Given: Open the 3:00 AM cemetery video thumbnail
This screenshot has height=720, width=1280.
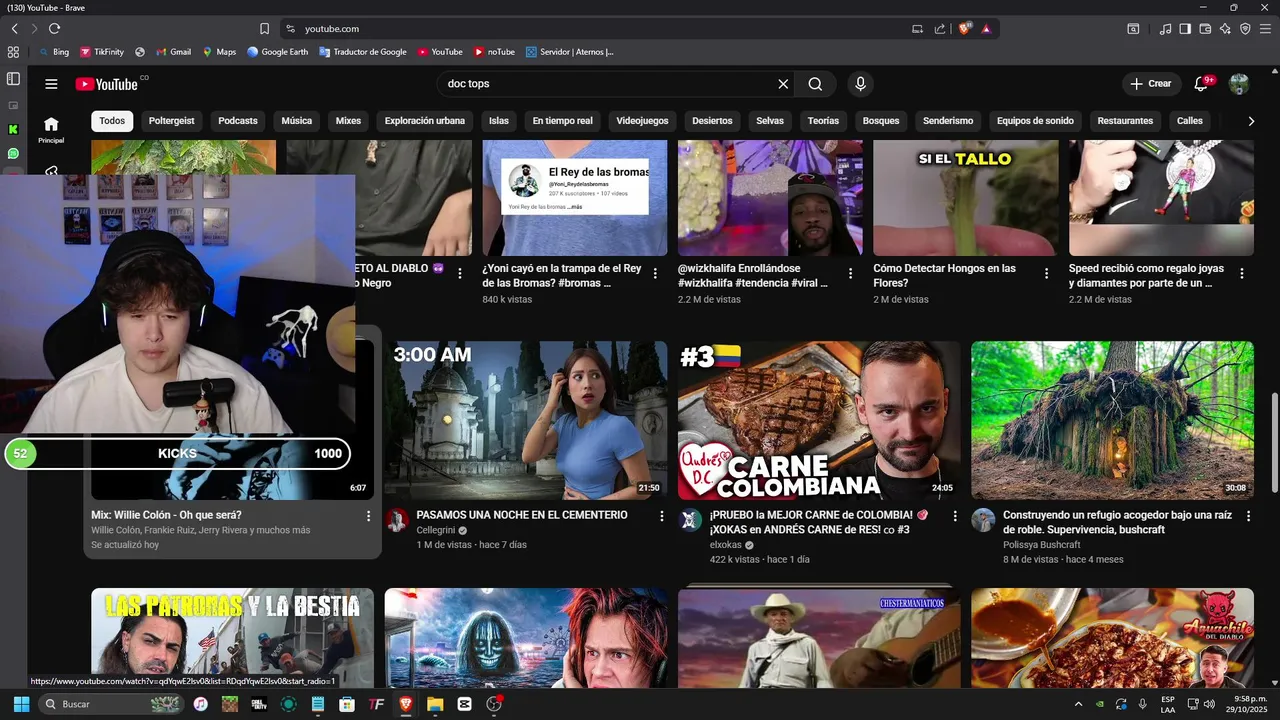Looking at the screenshot, I should pyautogui.click(x=526, y=420).
